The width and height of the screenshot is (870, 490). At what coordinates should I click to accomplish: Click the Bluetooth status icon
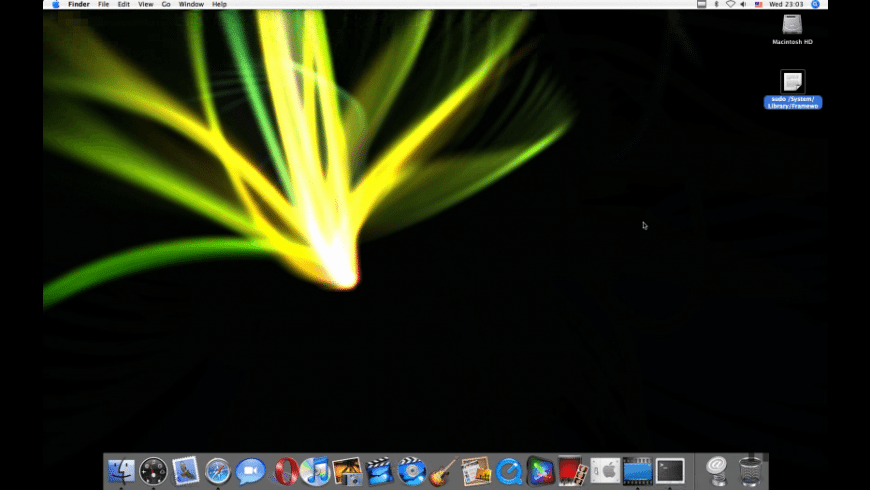pyautogui.click(x=716, y=4)
